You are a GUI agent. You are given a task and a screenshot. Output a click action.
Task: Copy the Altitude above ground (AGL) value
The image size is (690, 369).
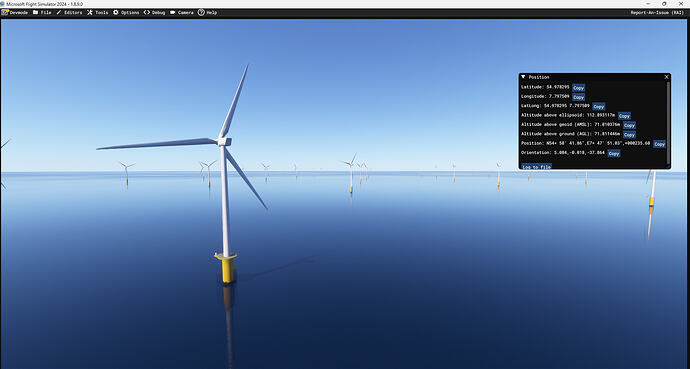tap(629, 135)
